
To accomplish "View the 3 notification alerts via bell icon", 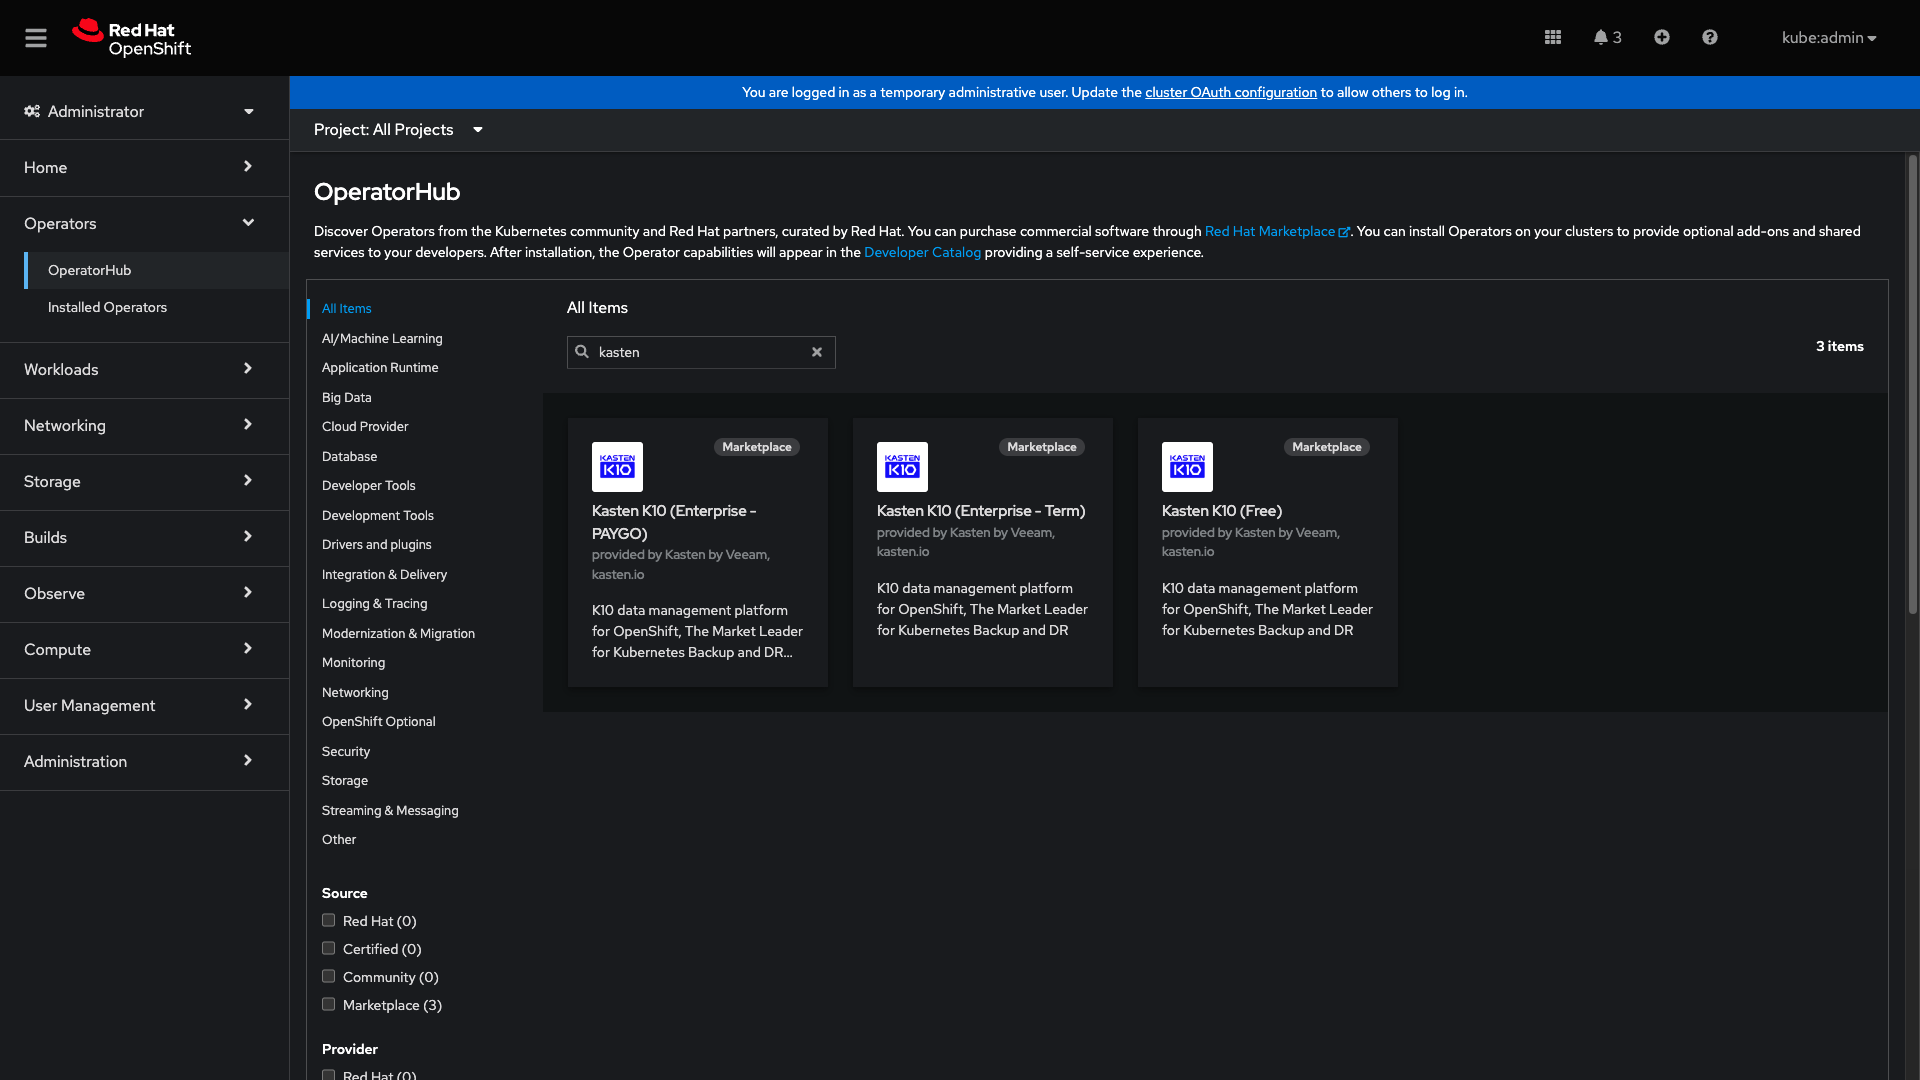I will [1606, 37].
